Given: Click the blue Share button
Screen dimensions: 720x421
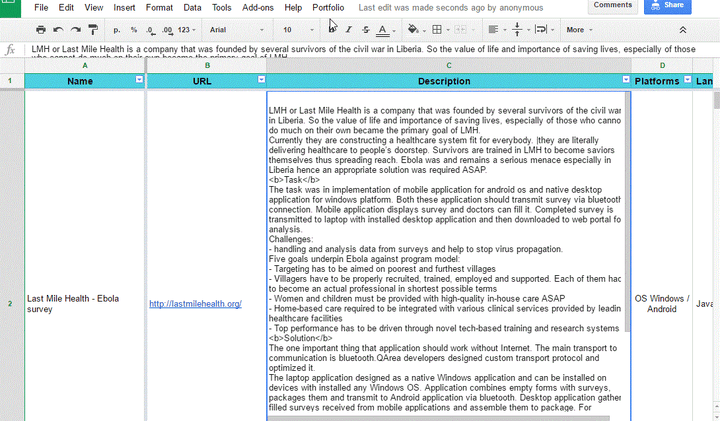Looking at the screenshot, I should (x=668, y=6).
